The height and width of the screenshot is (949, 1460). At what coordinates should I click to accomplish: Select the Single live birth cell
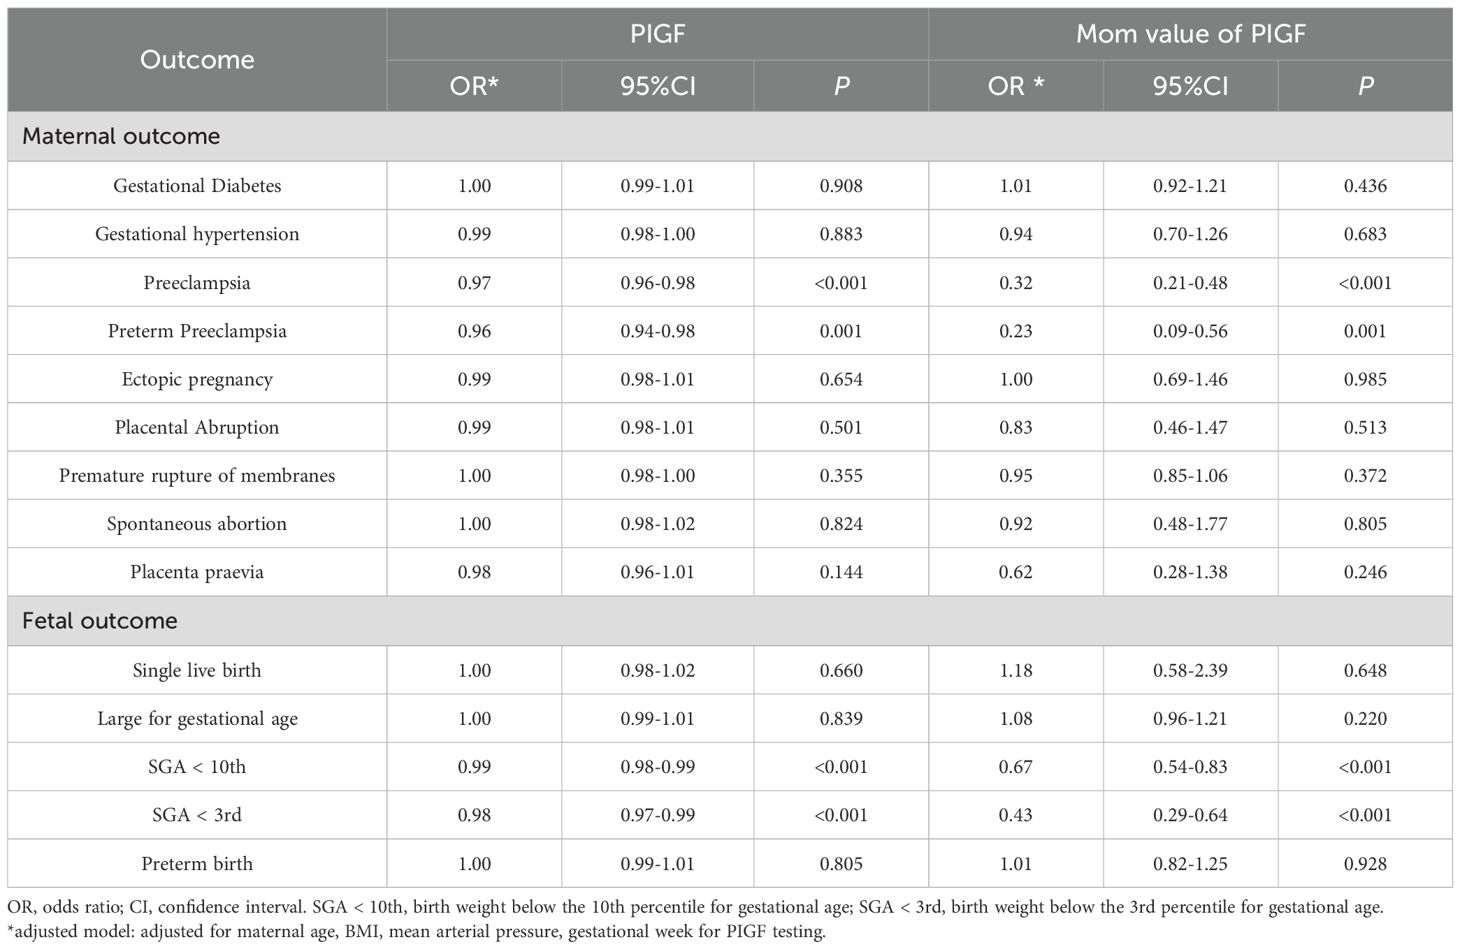point(197,671)
